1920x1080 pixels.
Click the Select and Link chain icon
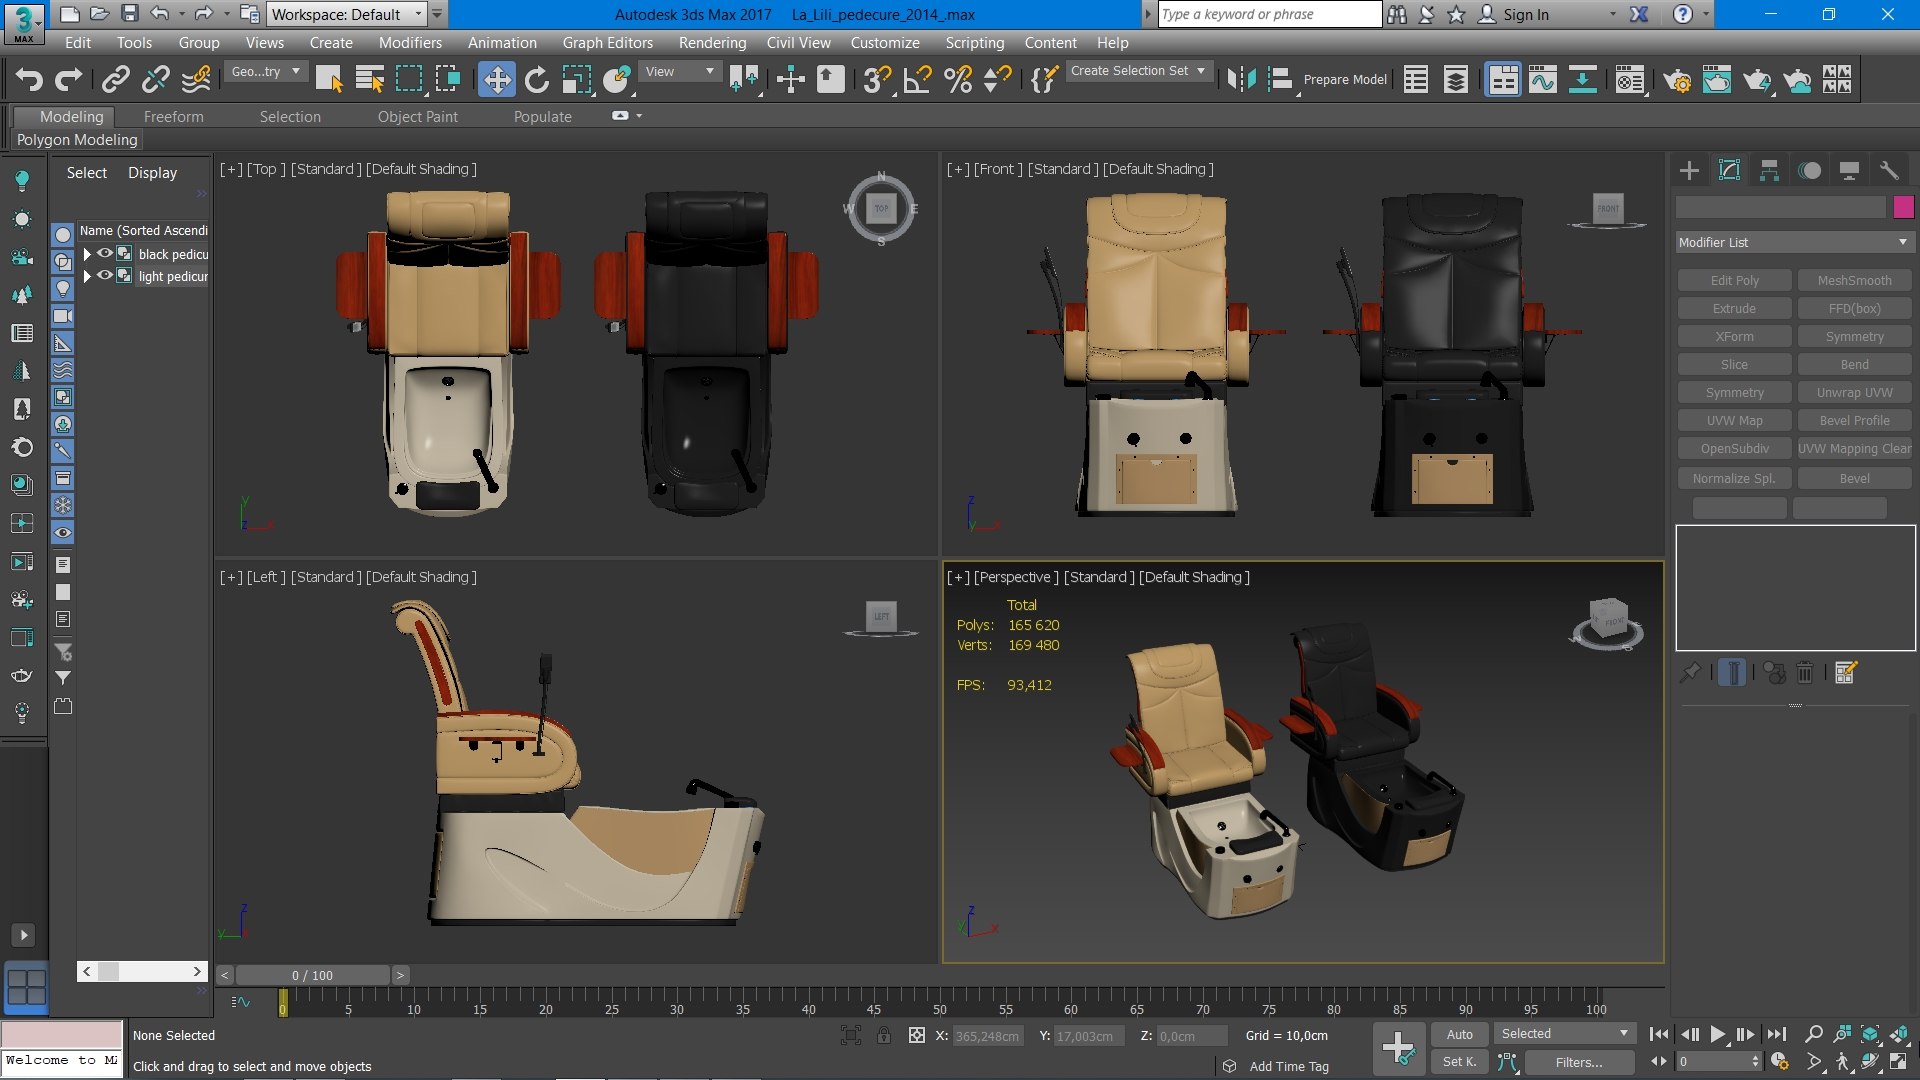(x=116, y=79)
